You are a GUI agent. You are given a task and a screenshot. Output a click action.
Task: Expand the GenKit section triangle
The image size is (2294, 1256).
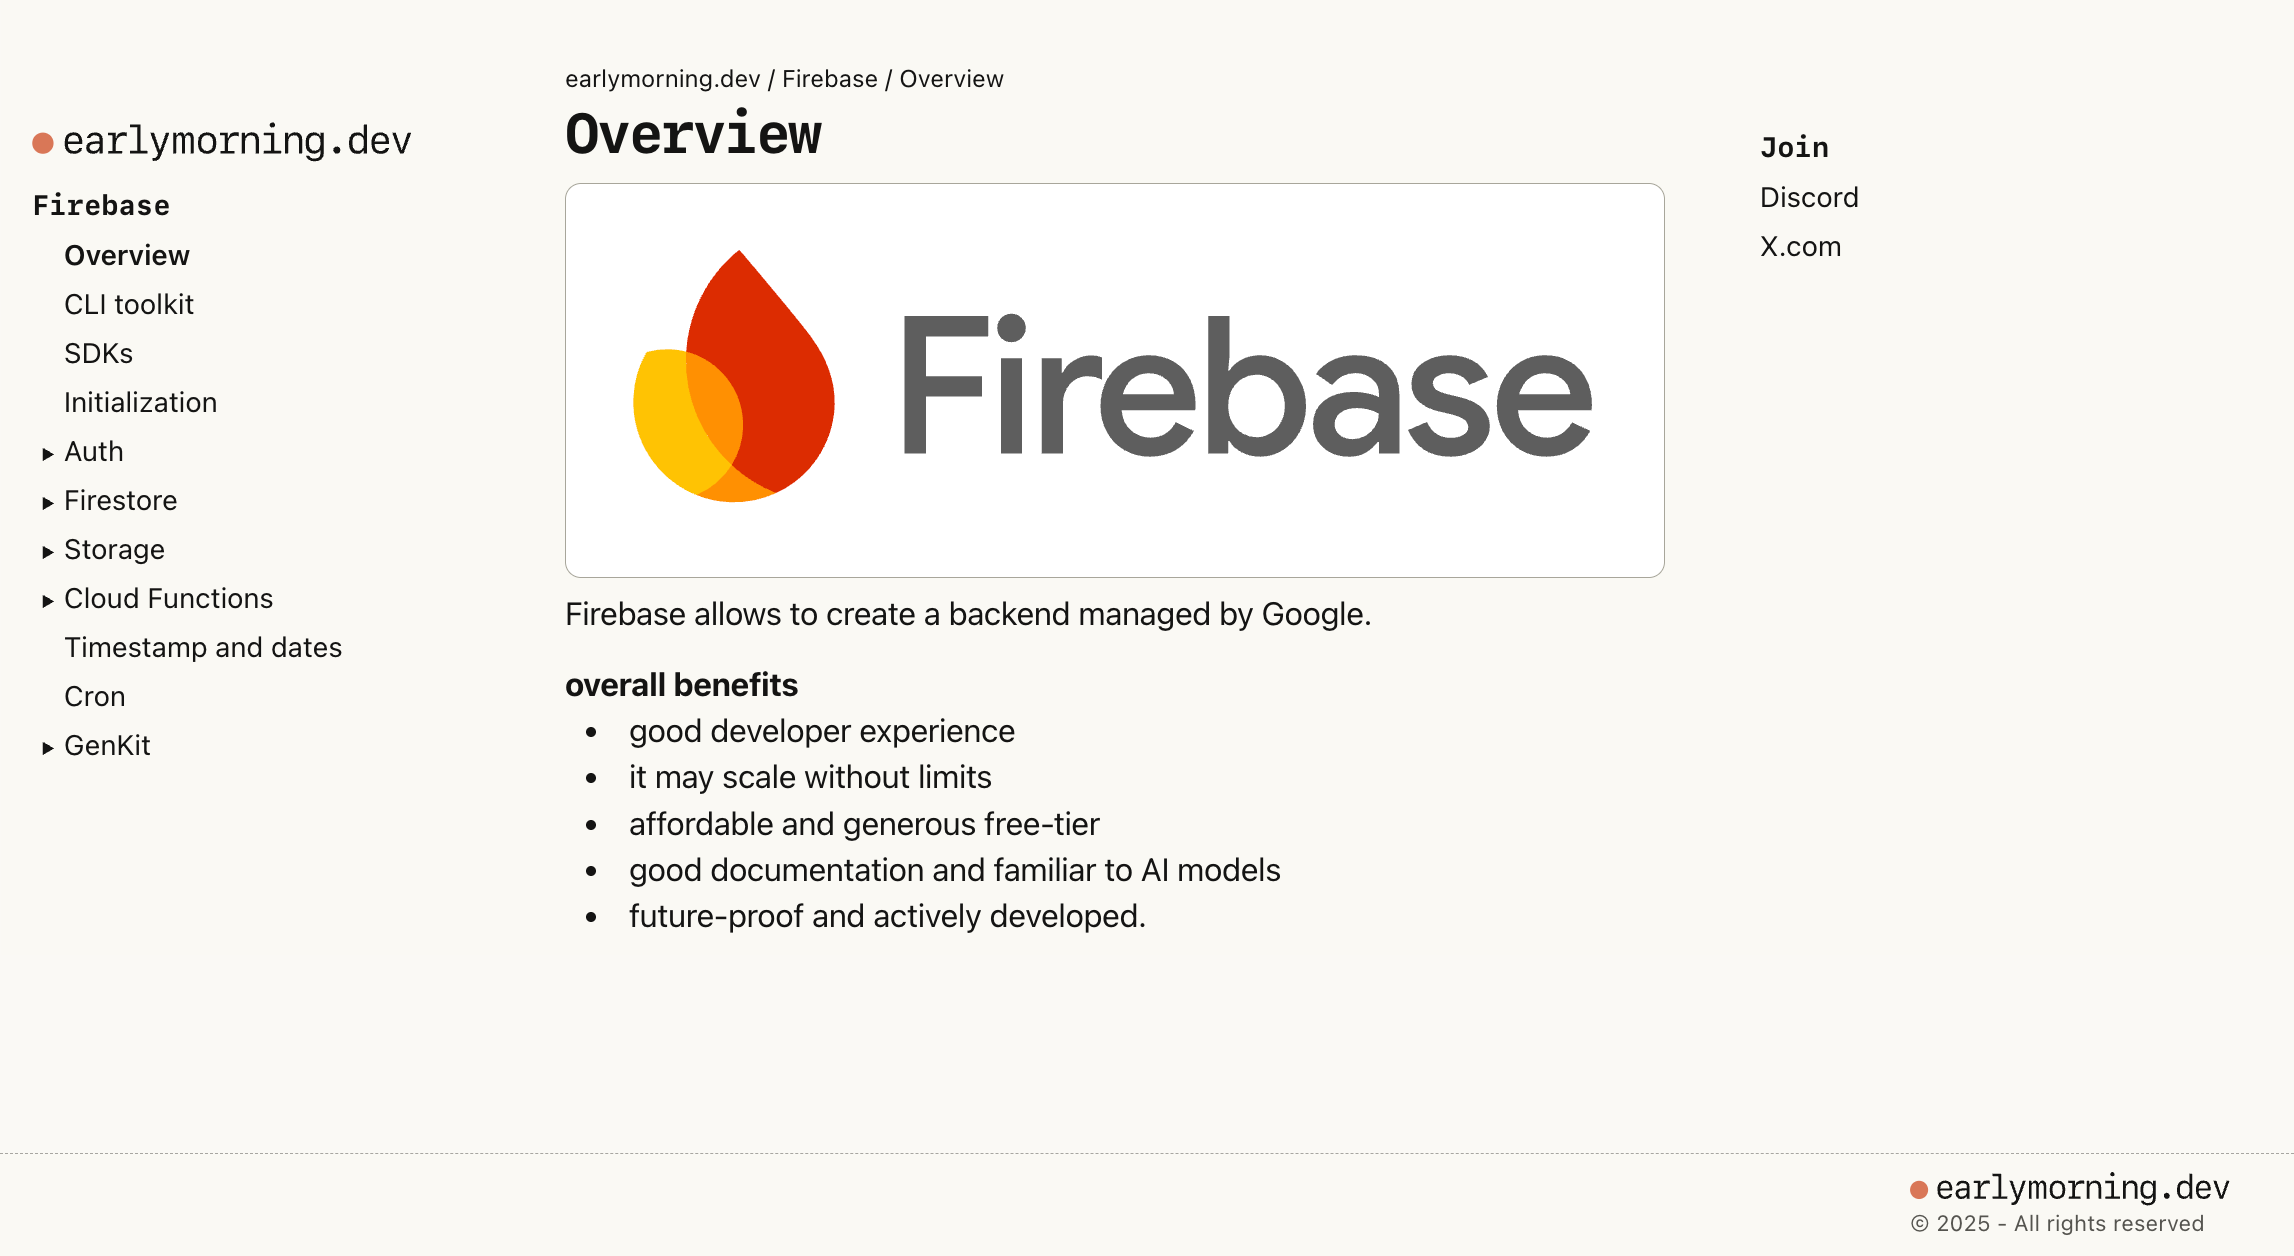(47, 747)
